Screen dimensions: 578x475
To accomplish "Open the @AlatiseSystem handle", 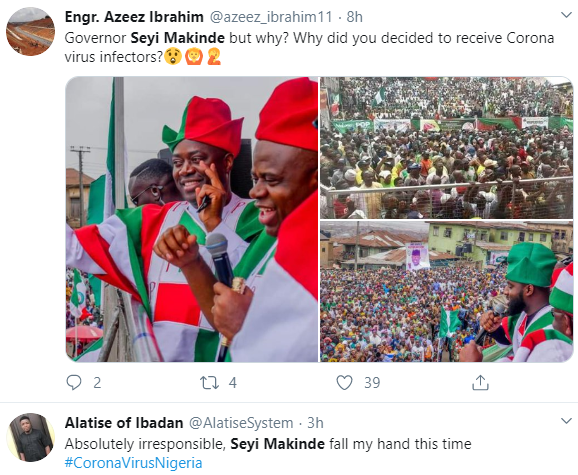I will point(241,423).
